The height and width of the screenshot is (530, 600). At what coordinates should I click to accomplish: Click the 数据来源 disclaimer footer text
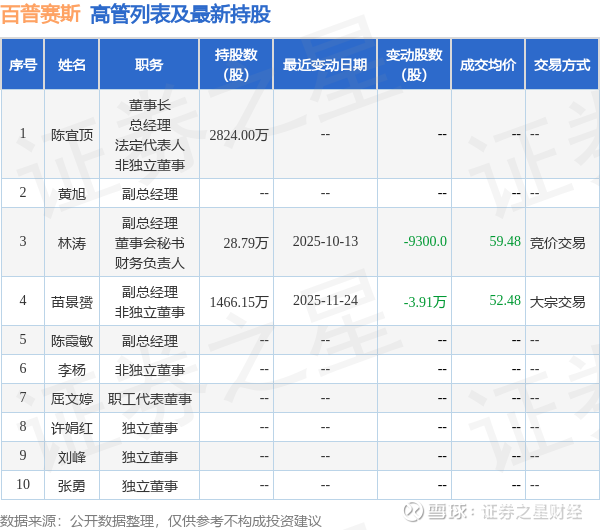[161, 521]
